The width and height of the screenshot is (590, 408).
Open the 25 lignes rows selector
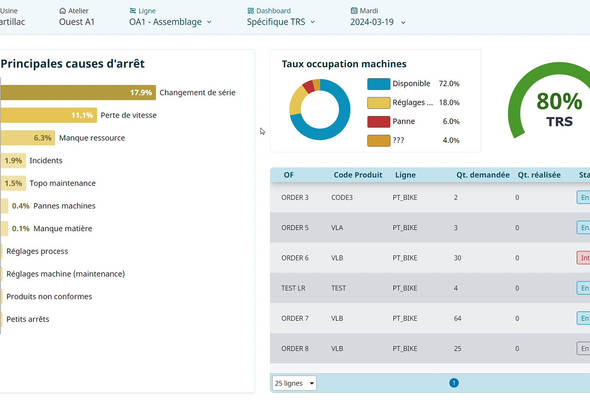(x=294, y=383)
